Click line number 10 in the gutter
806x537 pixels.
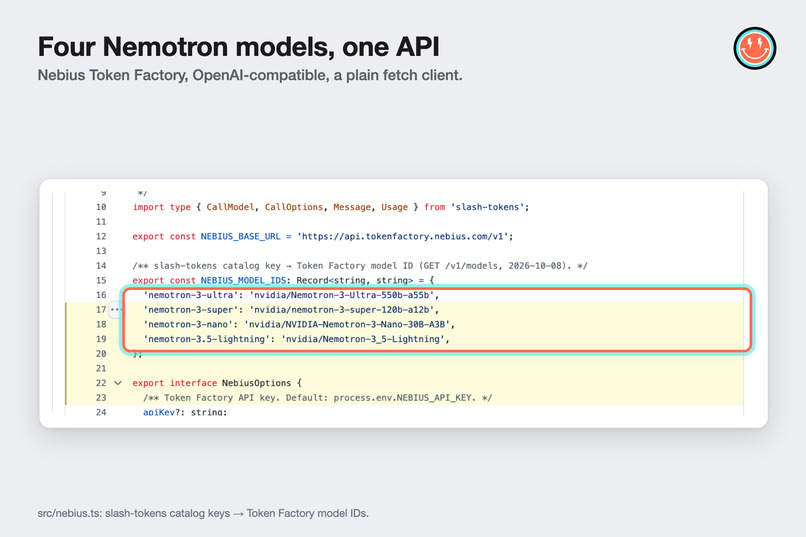coord(101,207)
